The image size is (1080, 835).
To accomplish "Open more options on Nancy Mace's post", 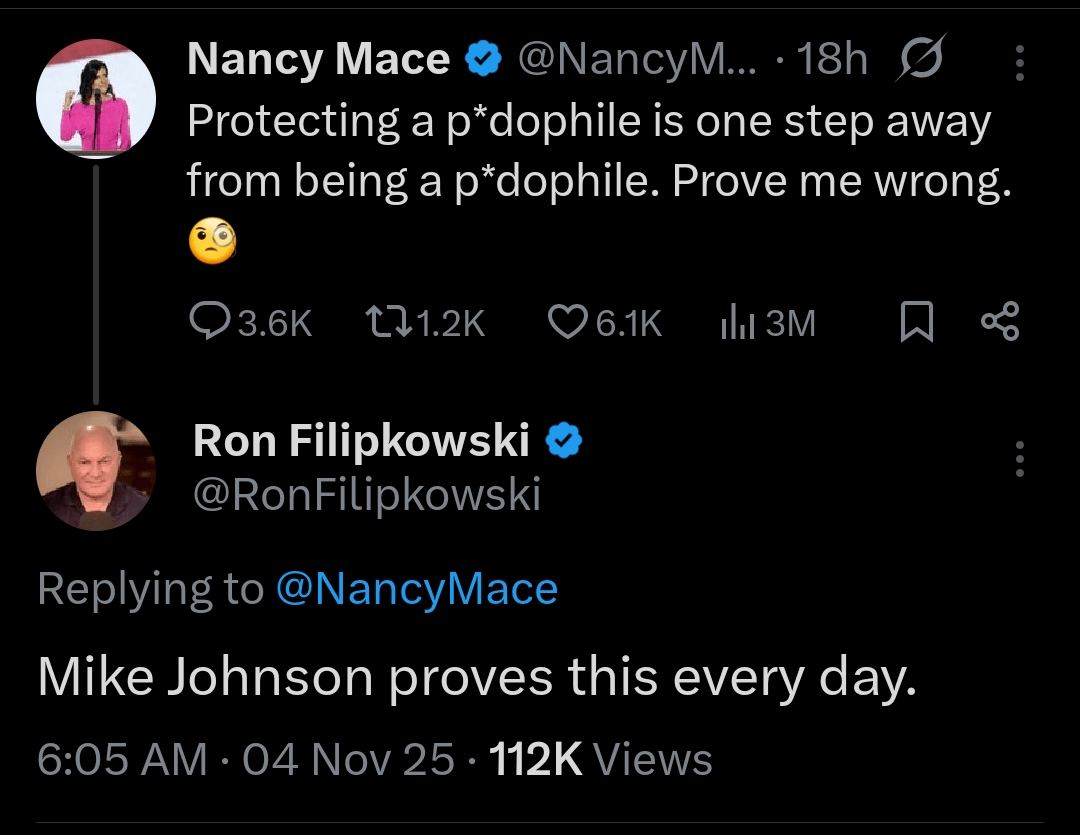I will tap(1020, 63).
